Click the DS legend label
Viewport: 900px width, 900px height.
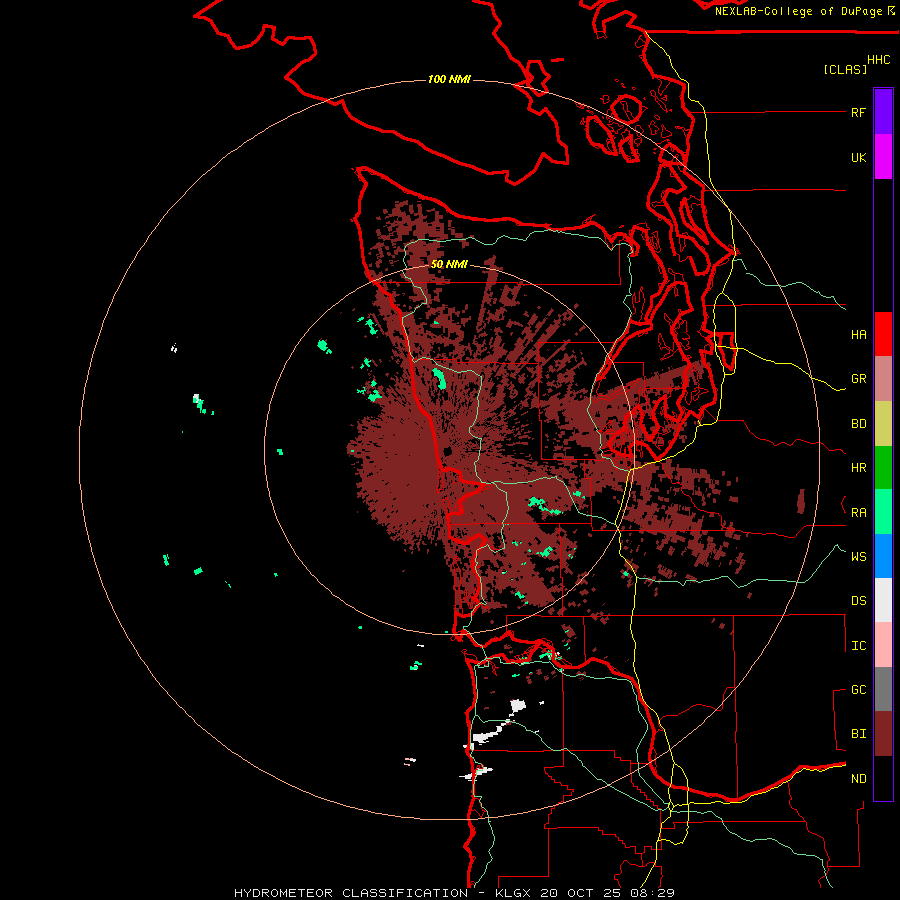858,601
